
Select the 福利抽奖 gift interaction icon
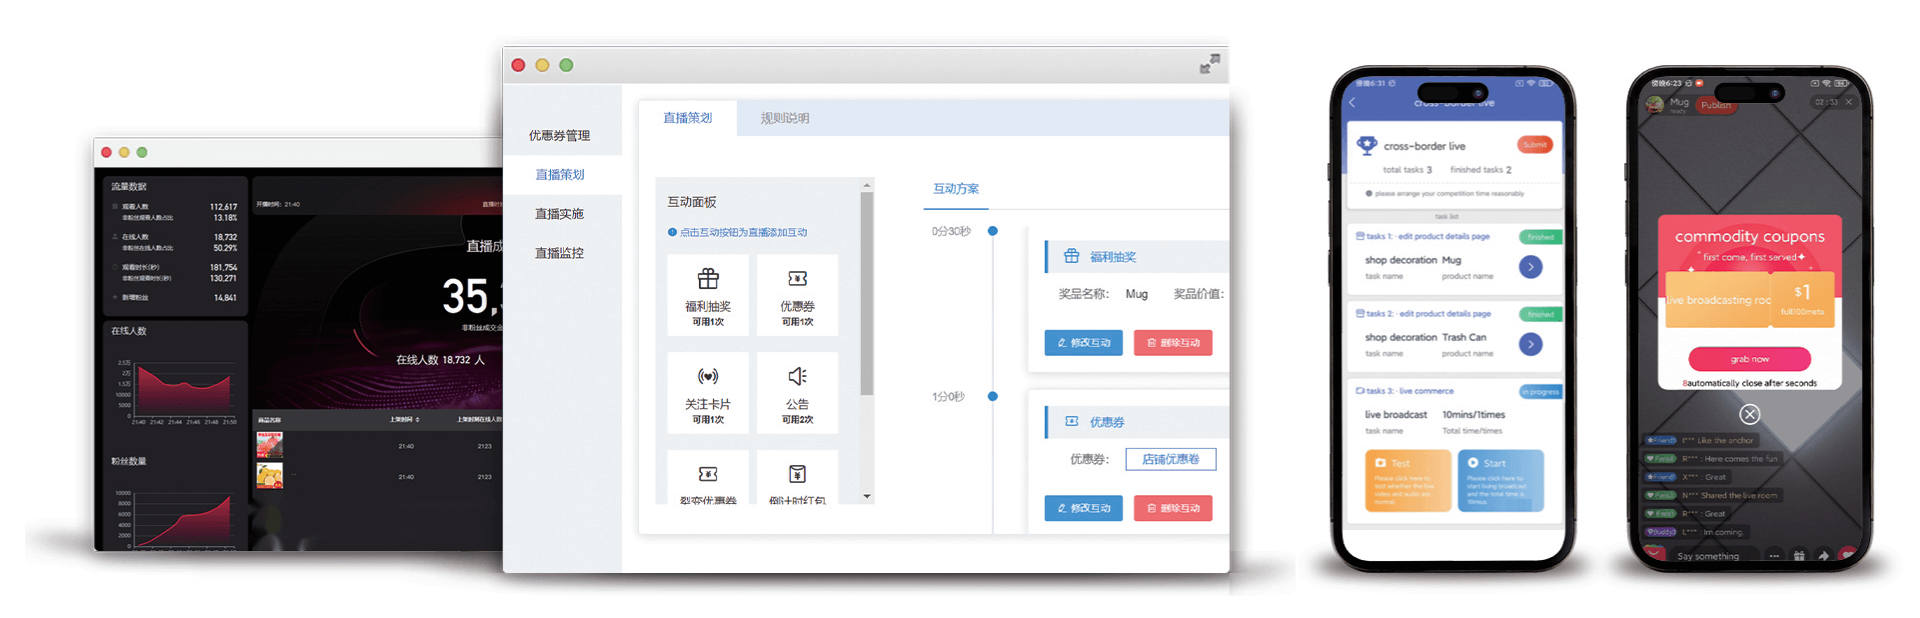[707, 279]
